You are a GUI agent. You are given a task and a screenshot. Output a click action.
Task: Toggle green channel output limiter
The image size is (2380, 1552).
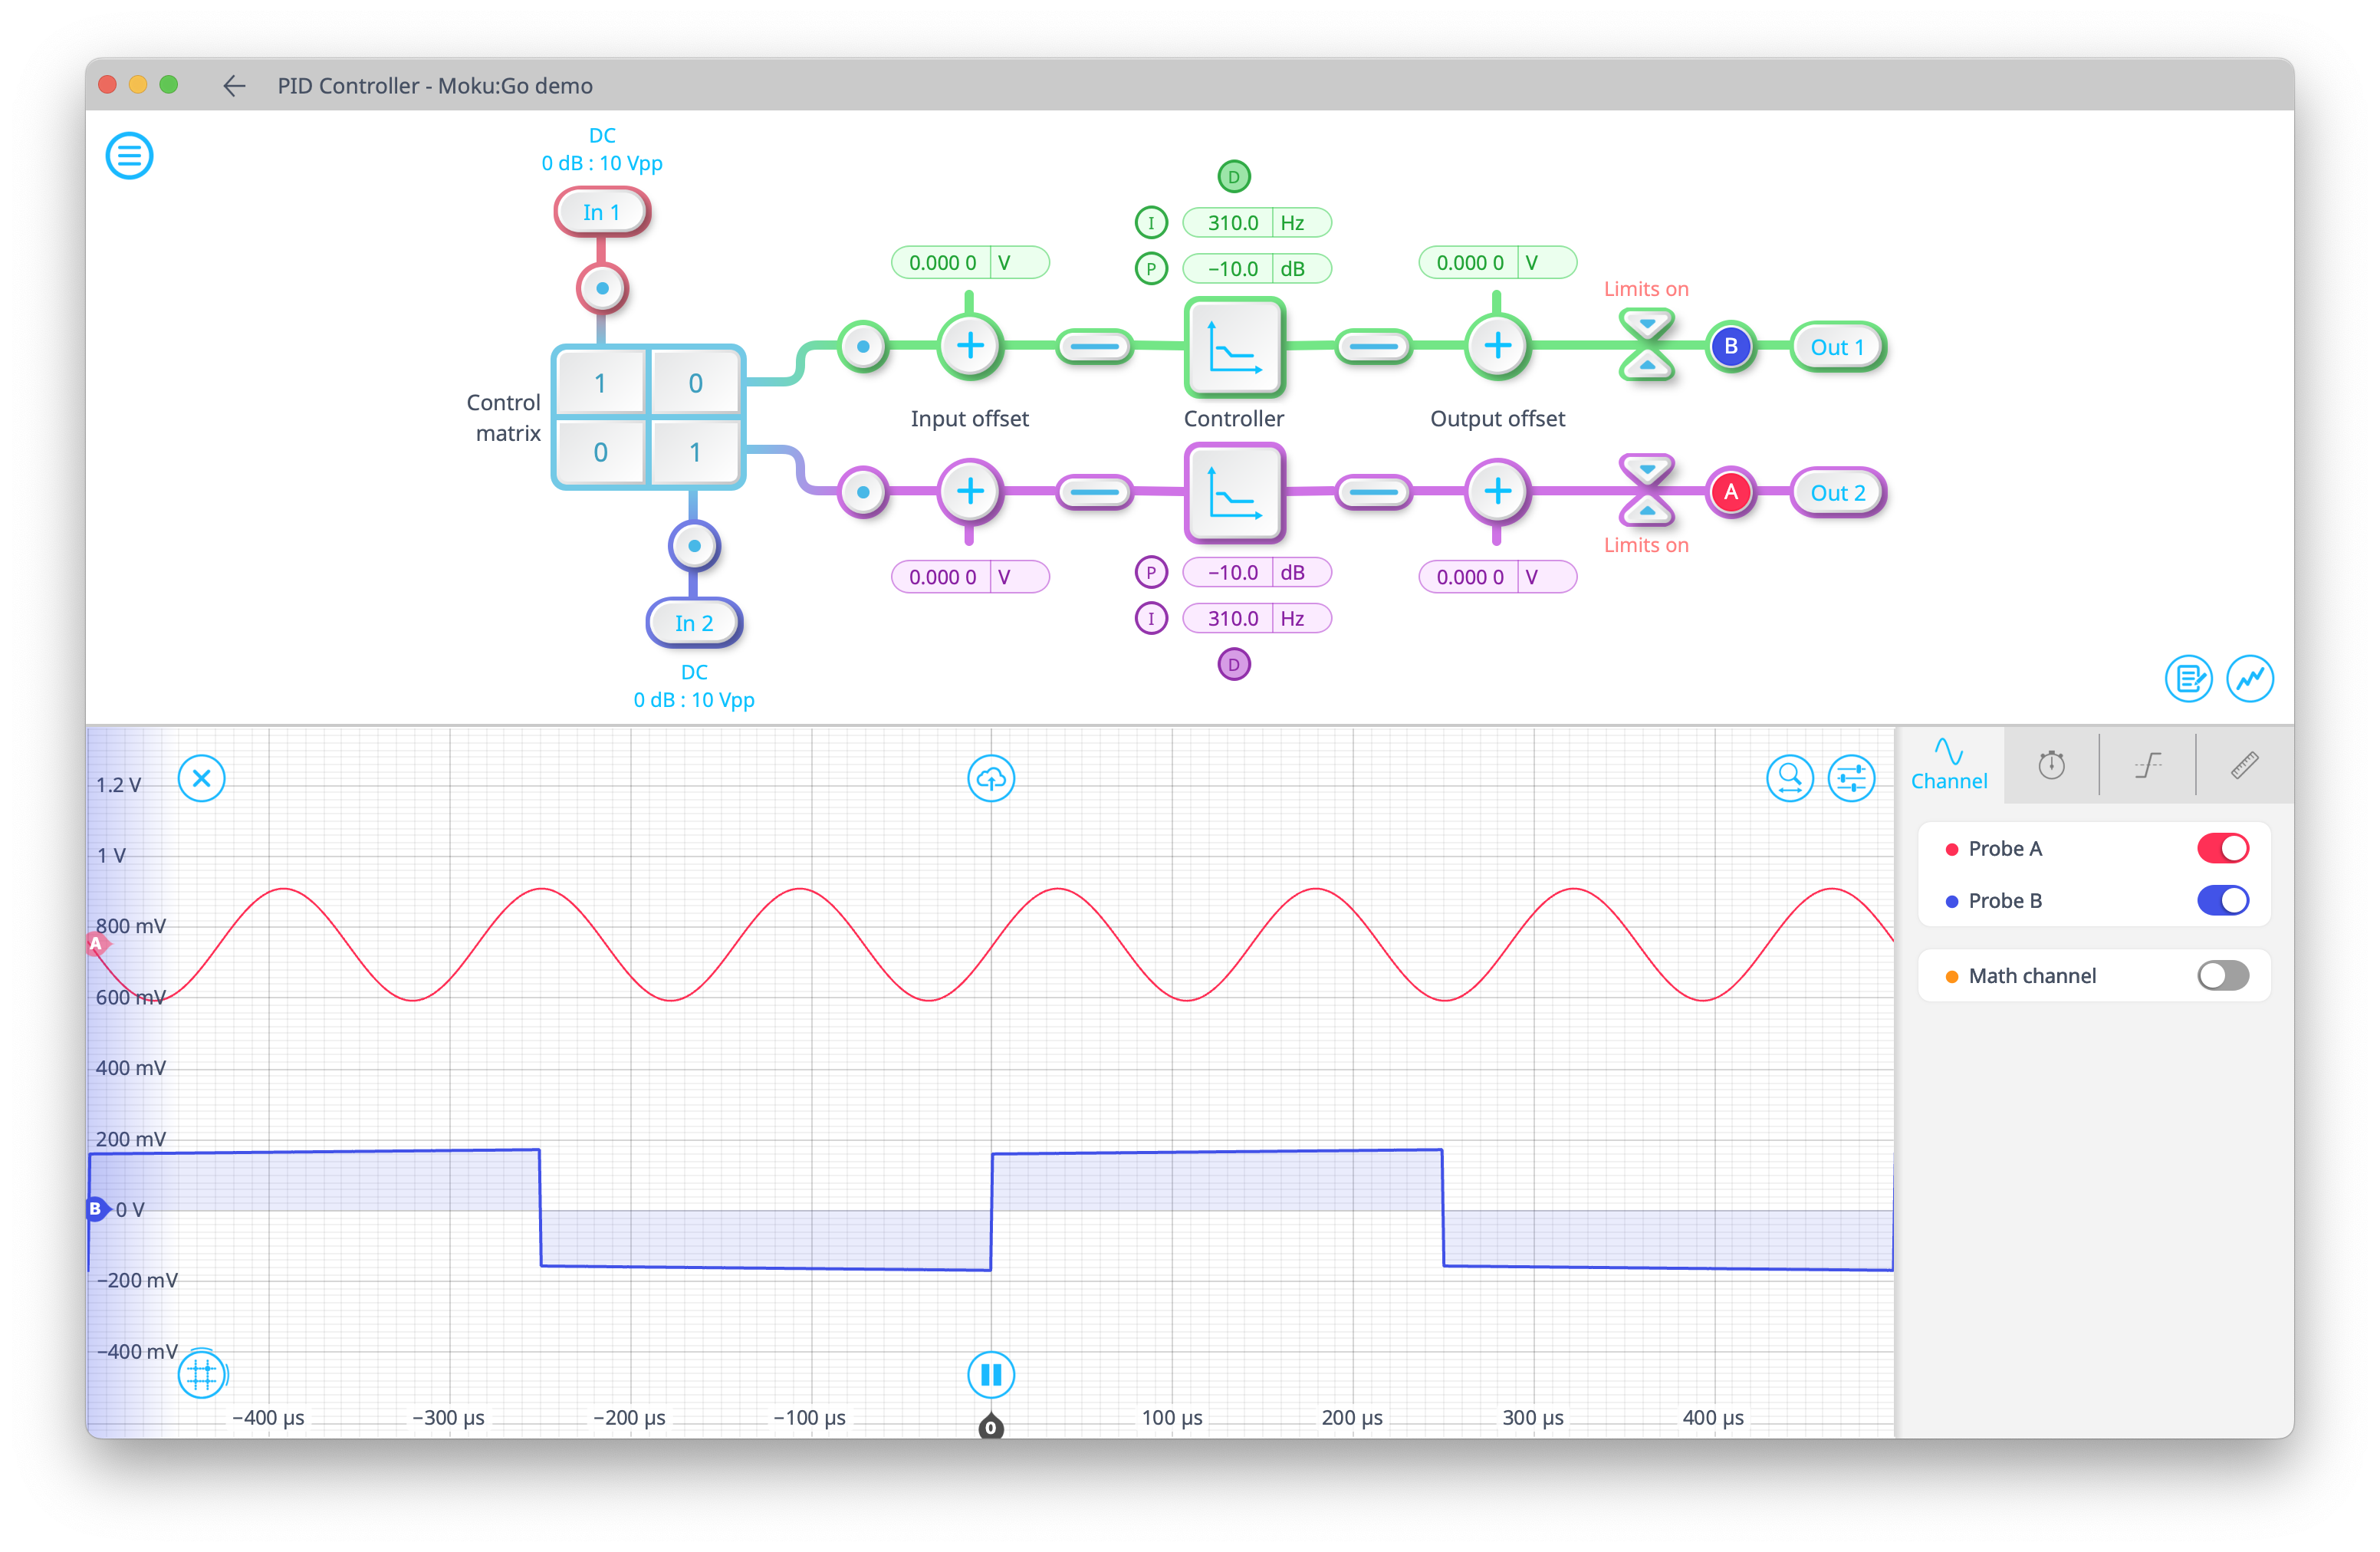pos(1647,346)
